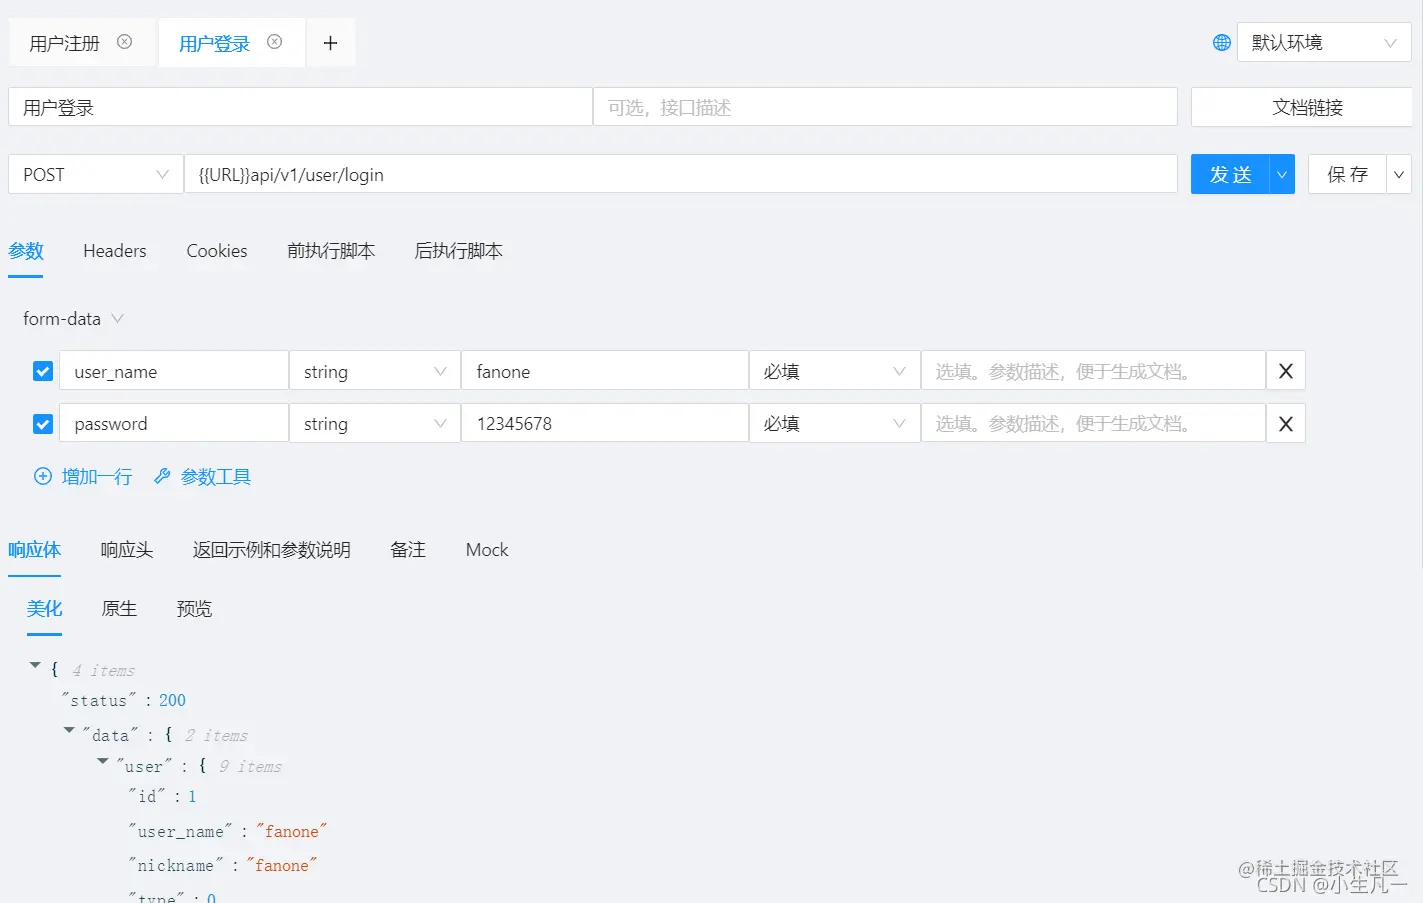Click the 参数工具 wrench icon
Viewport: 1423px width, 903px height.
(162, 477)
